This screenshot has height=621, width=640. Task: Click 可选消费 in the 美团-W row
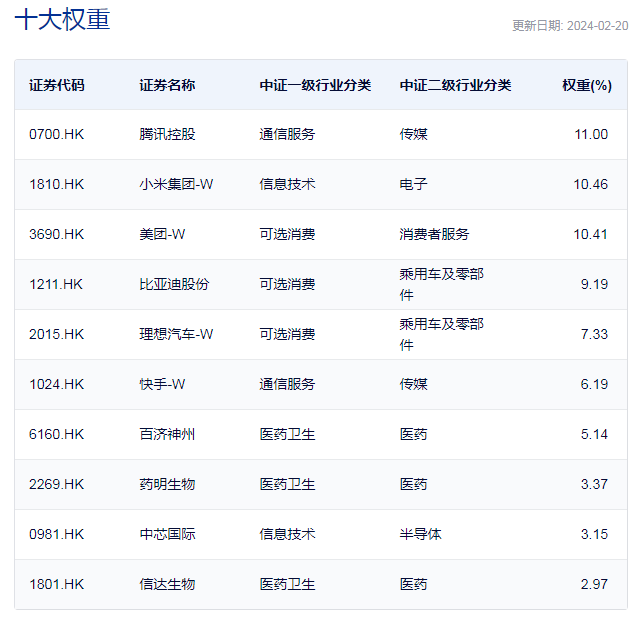tap(287, 234)
